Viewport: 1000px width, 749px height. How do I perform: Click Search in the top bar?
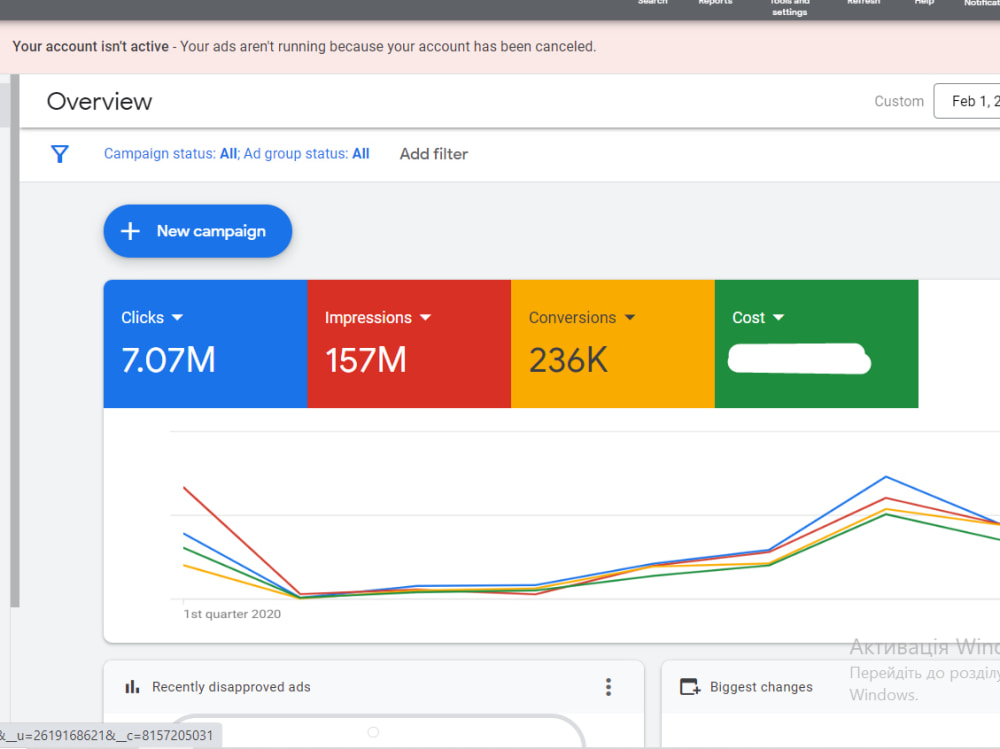(x=652, y=3)
